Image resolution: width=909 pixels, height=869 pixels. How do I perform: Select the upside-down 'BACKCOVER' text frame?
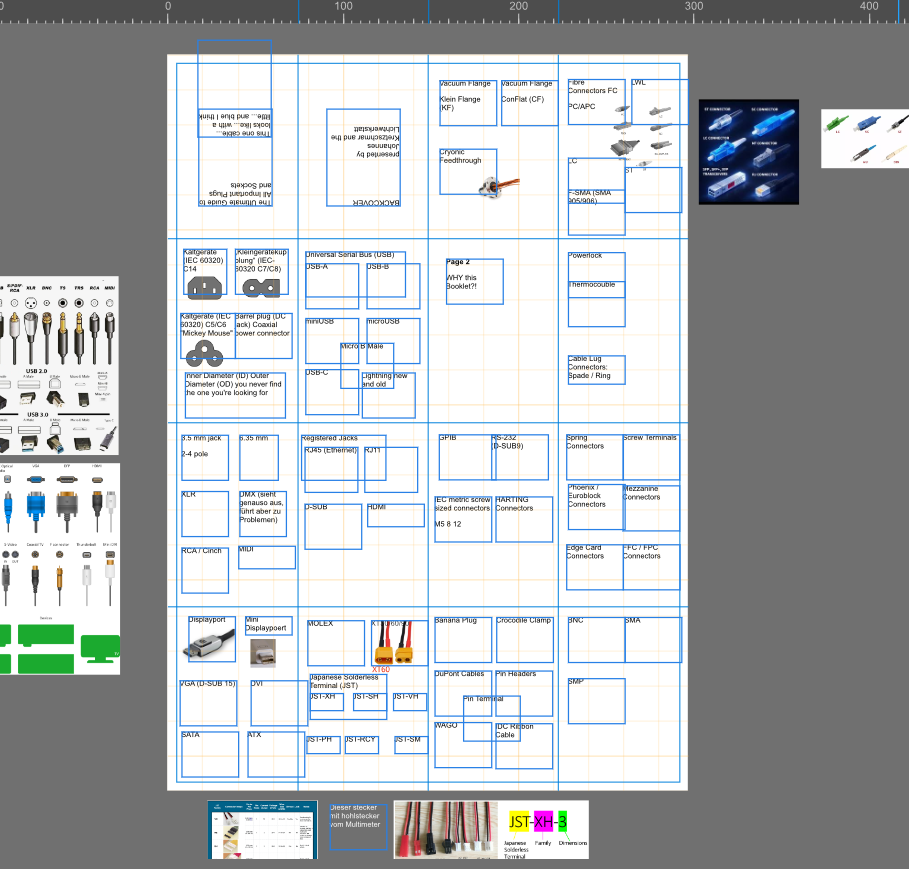tap(363, 158)
